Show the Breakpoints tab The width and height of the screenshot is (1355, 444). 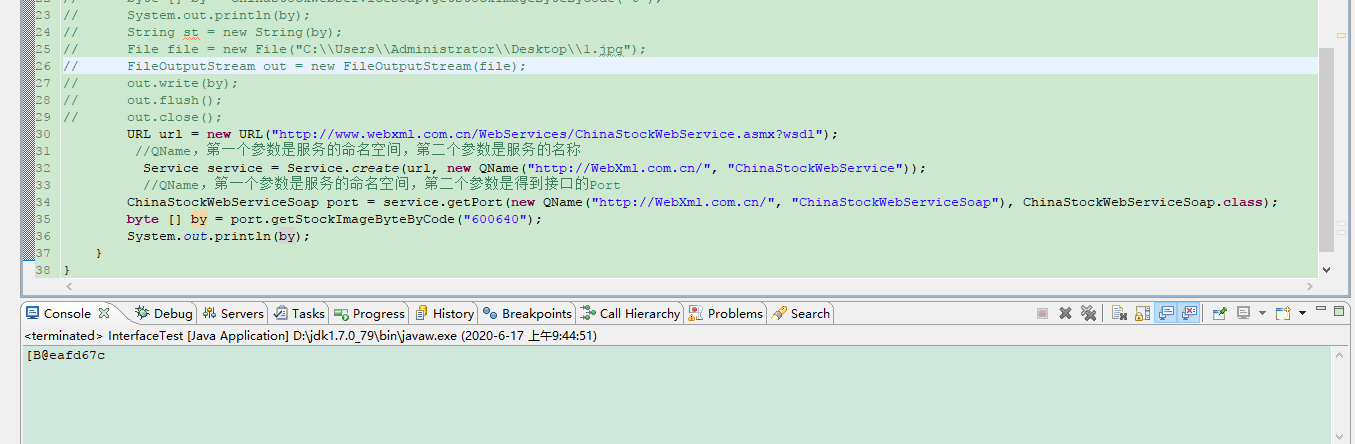click(x=527, y=313)
